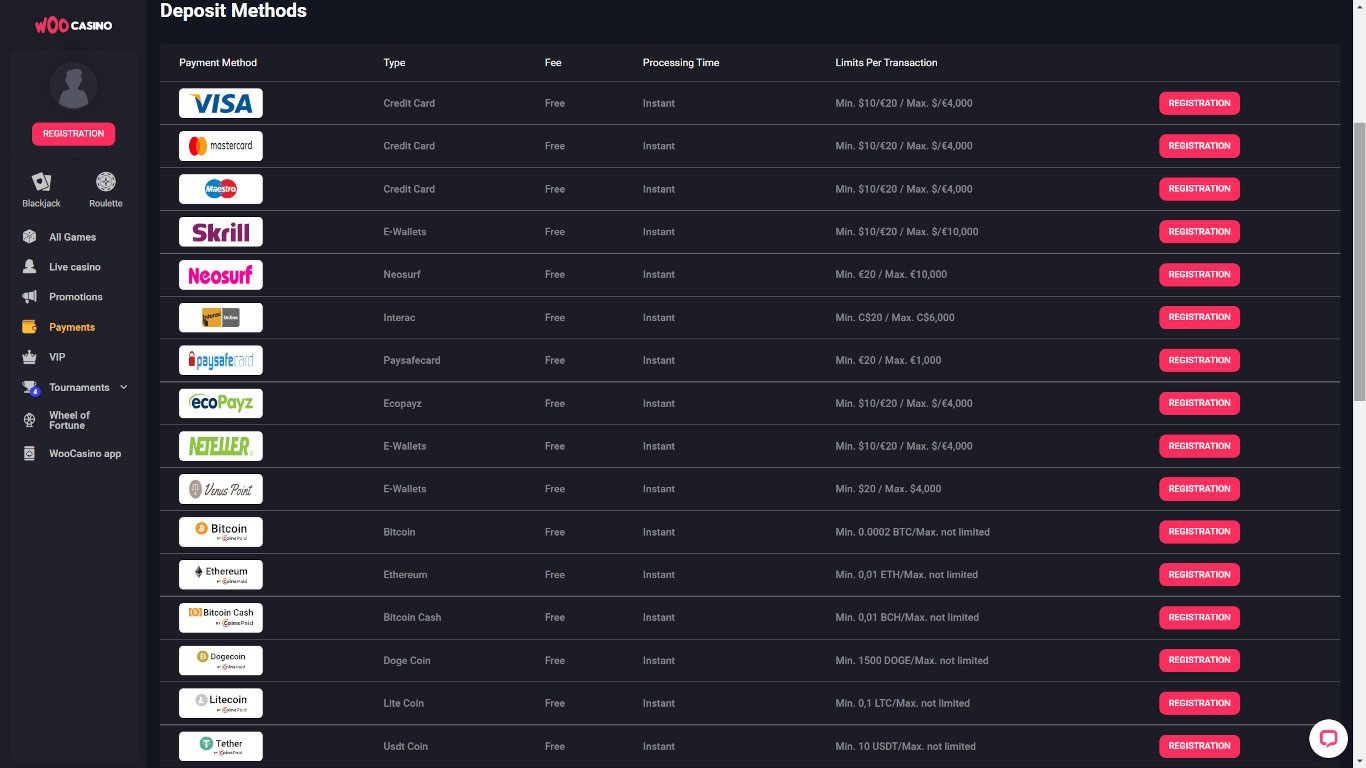The width and height of the screenshot is (1366, 768).
Task: Click the VIP crown icon
Action: click(30, 357)
